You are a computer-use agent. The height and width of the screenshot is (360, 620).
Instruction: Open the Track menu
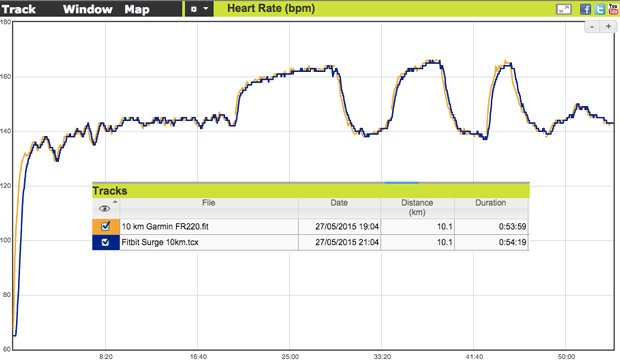click(19, 9)
